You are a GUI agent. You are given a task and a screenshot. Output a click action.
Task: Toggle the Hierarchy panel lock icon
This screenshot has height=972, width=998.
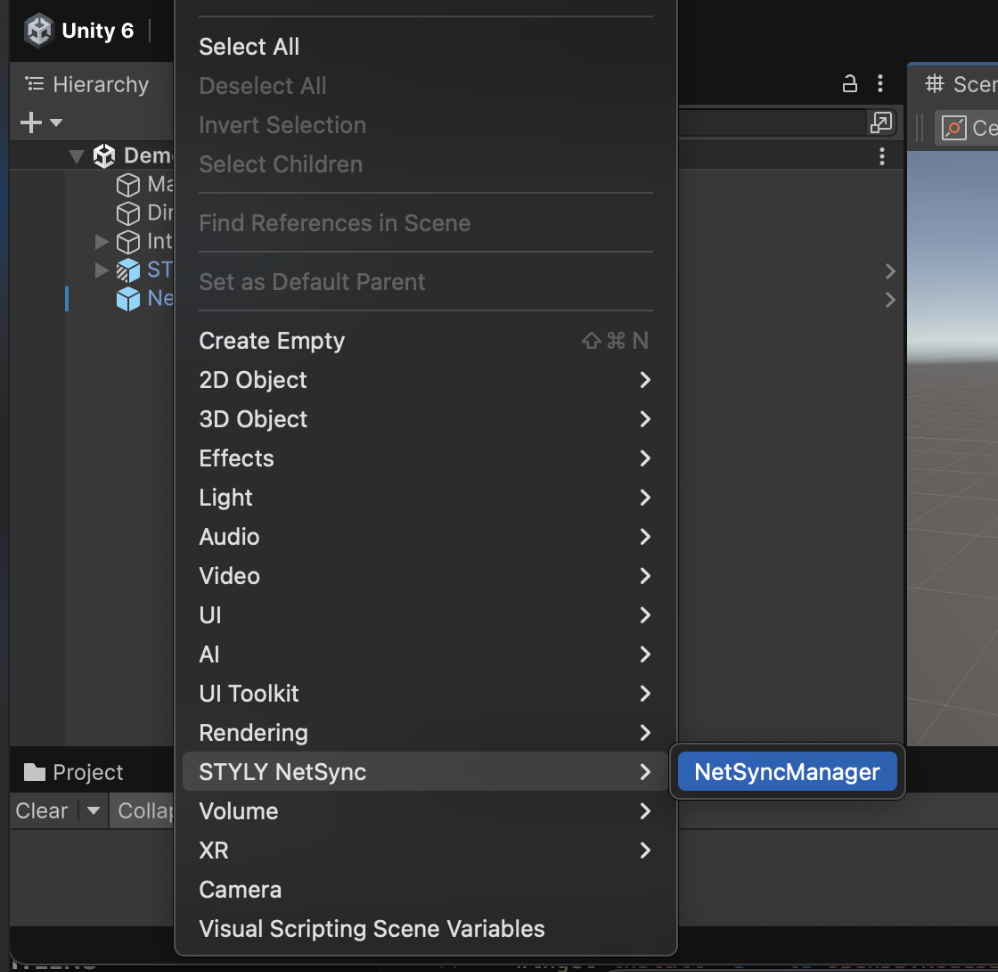pyautogui.click(x=849, y=83)
